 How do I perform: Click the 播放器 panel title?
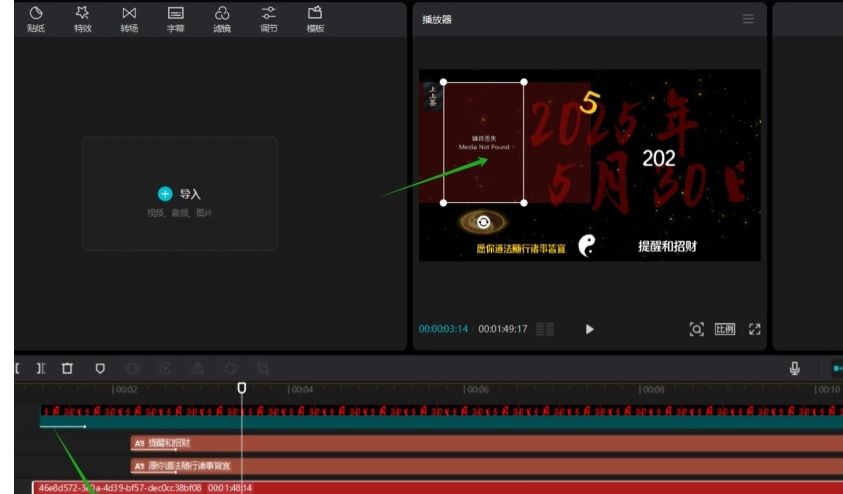437,19
